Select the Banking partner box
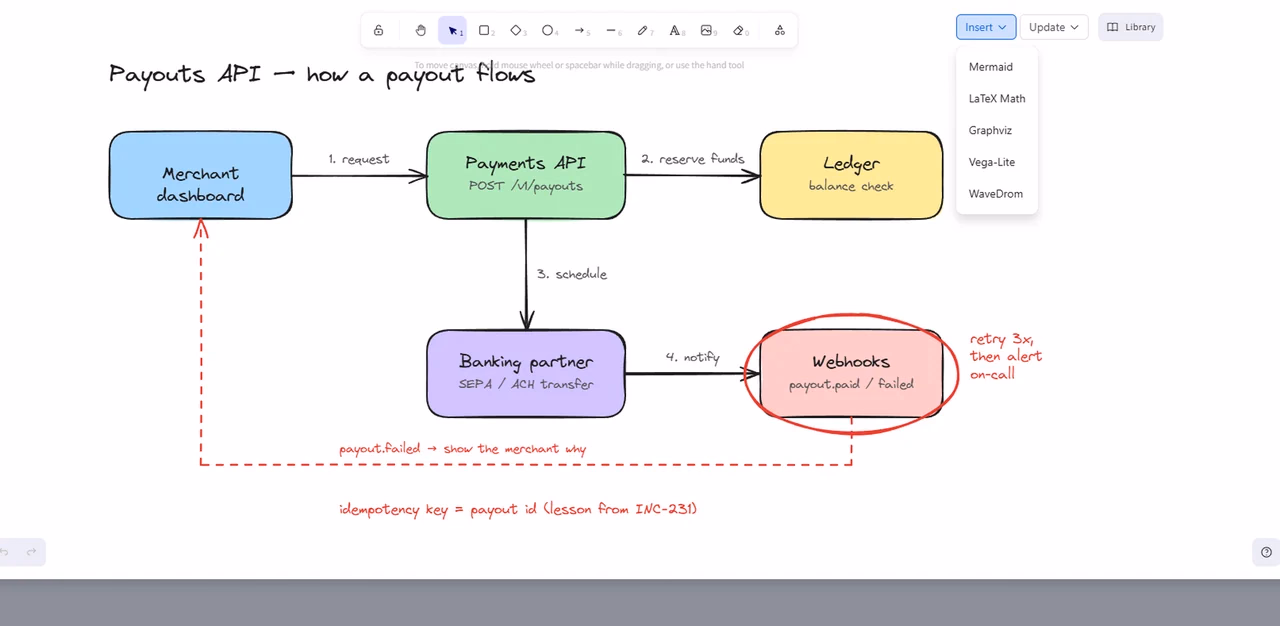This screenshot has height=626, width=1280. click(x=526, y=373)
